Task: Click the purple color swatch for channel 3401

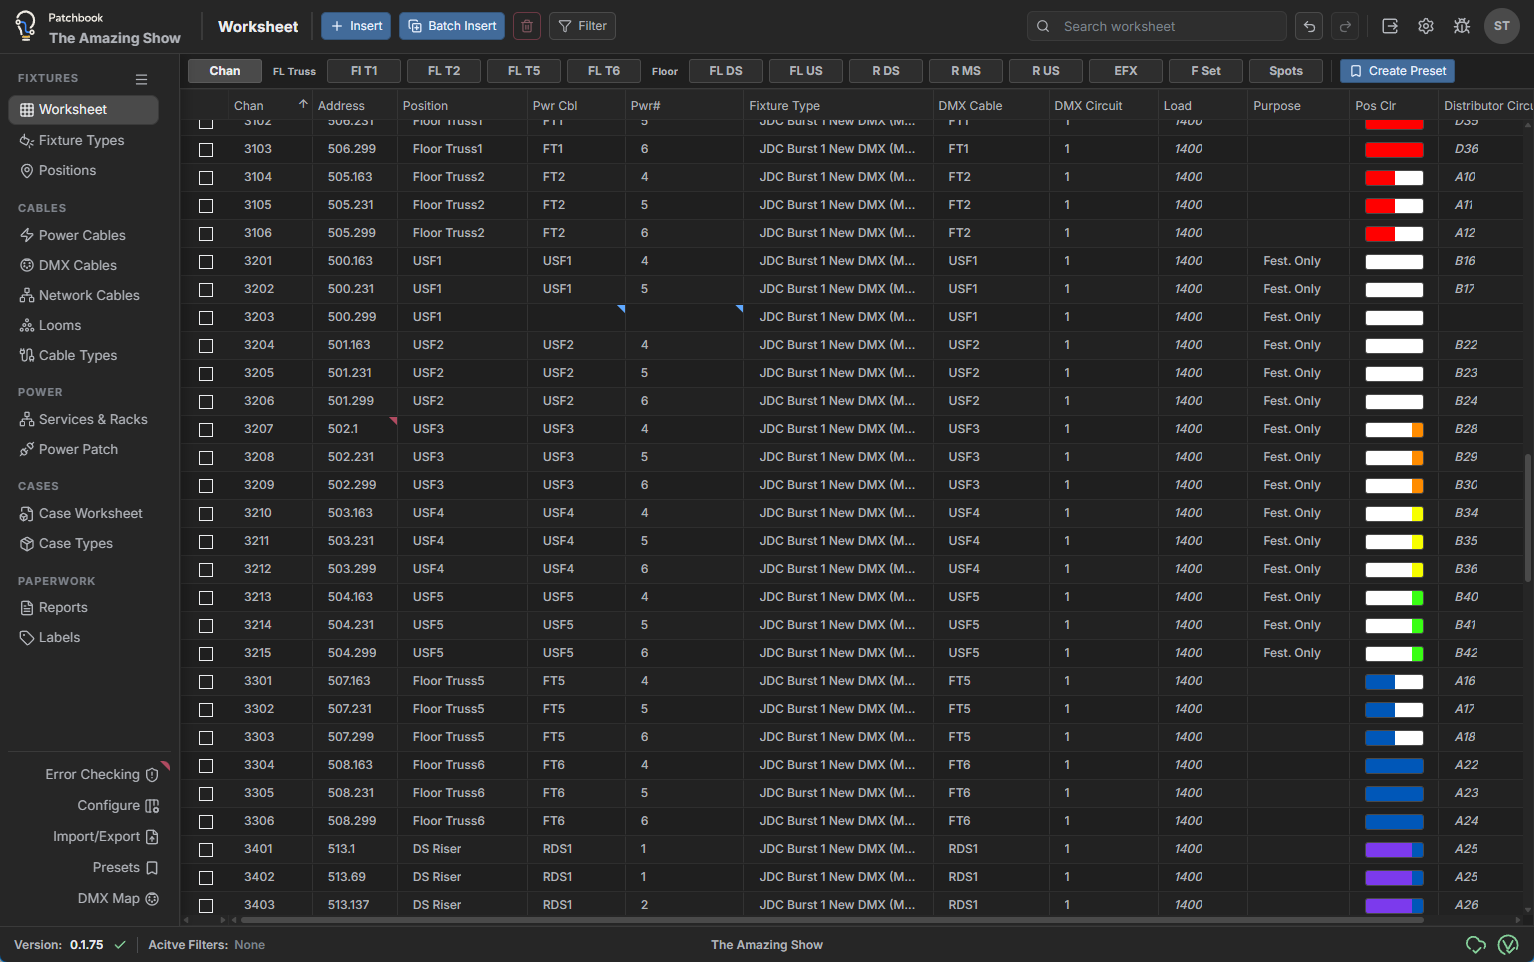Action: [x=1394, y=849]
